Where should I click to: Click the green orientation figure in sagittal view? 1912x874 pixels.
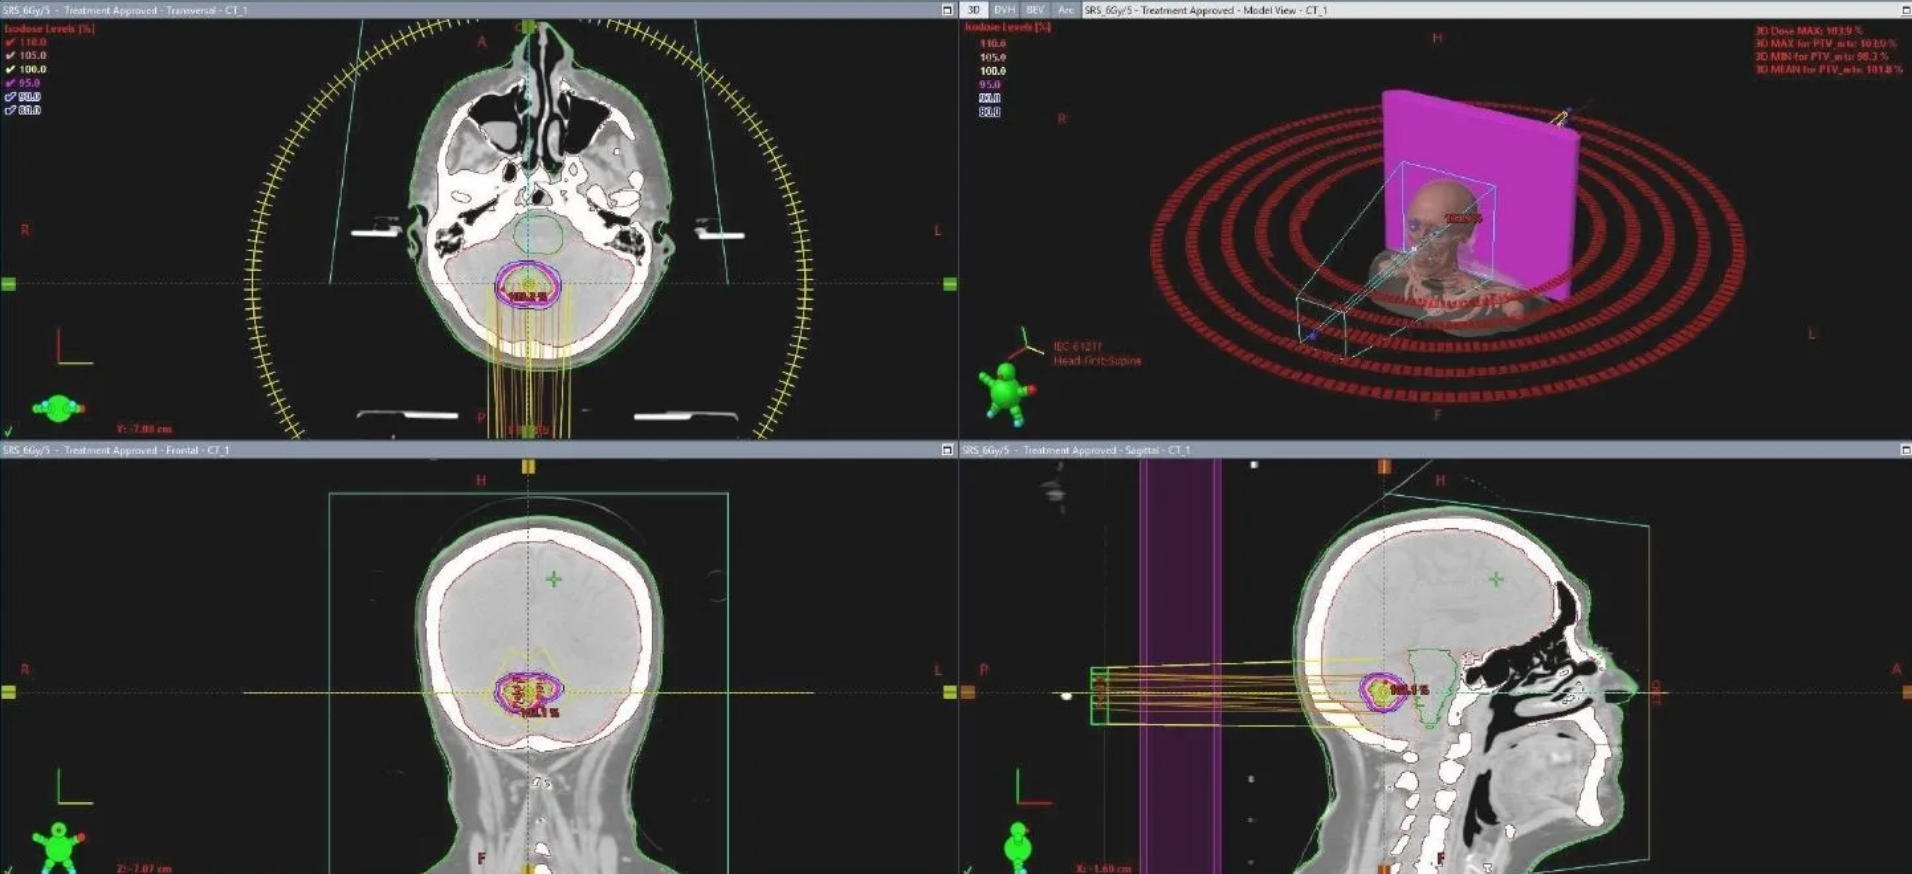coord(1017,846)
